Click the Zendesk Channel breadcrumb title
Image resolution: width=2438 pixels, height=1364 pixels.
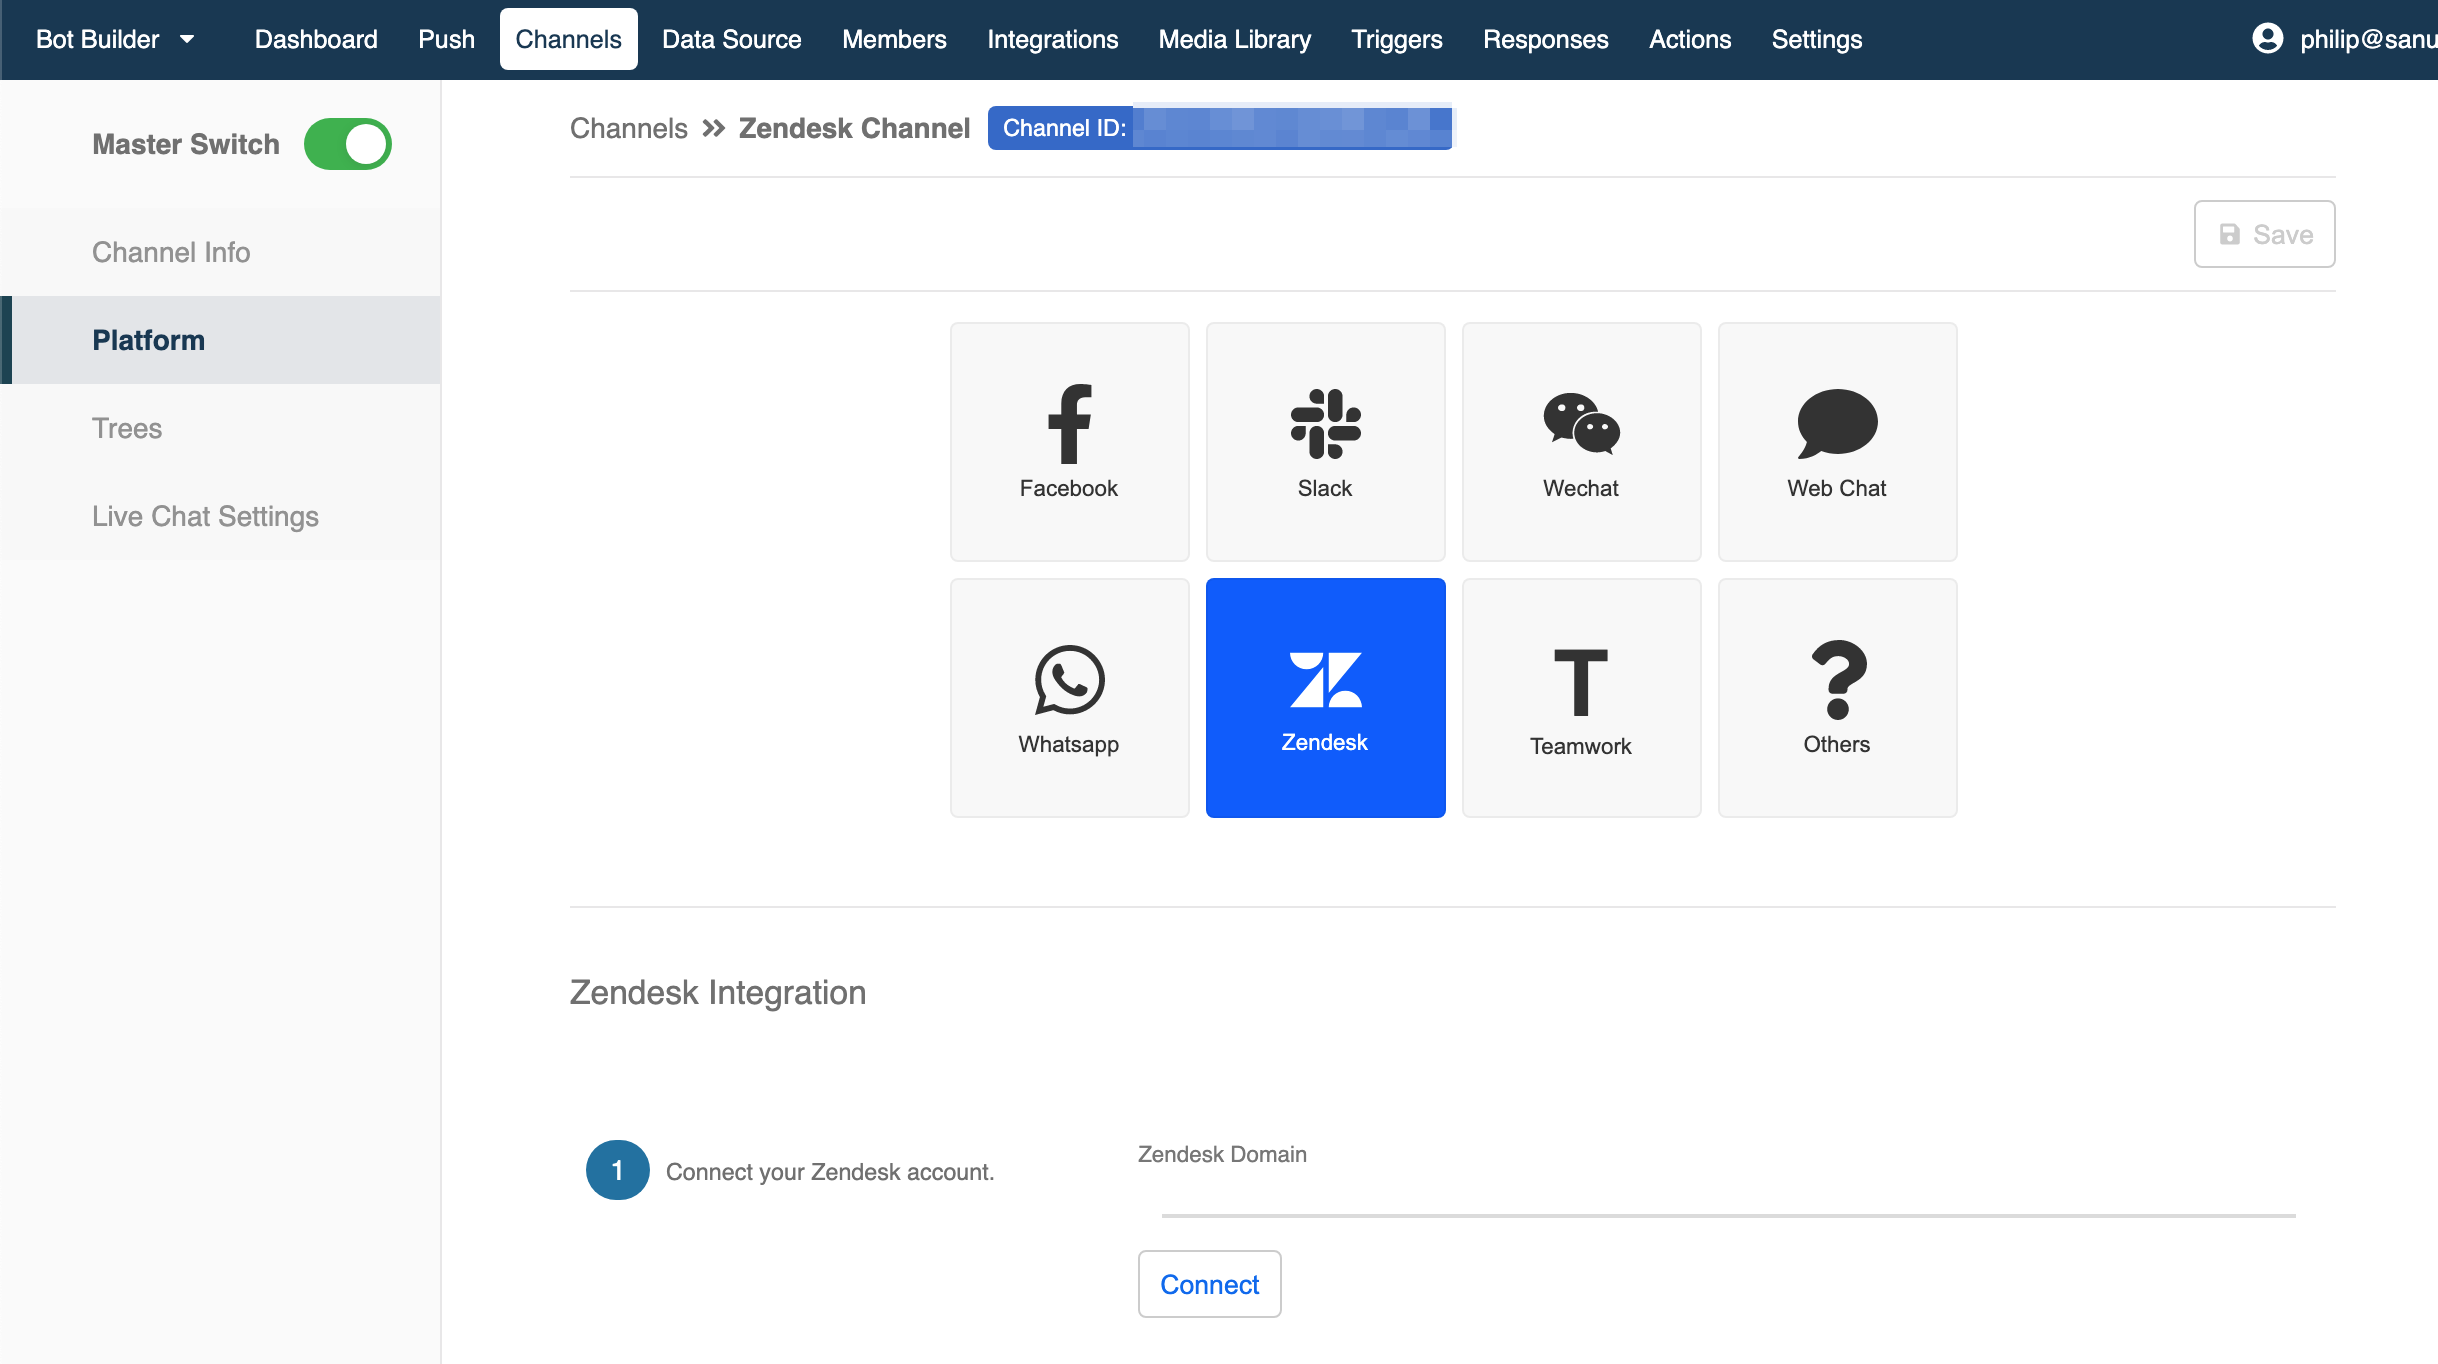click(x=854, y=128)
